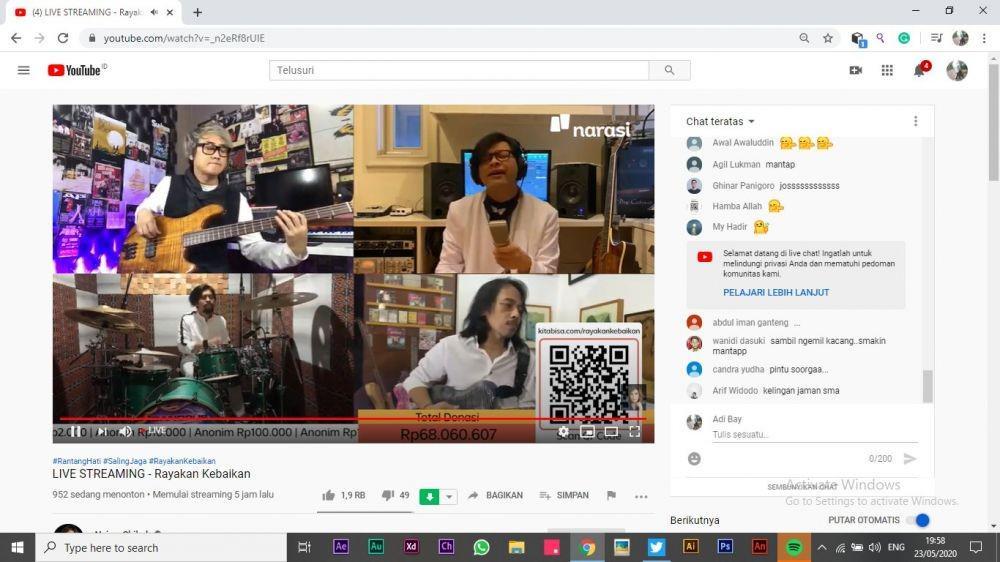
Task: Go to the YouTube home logo
Action: 77,70
